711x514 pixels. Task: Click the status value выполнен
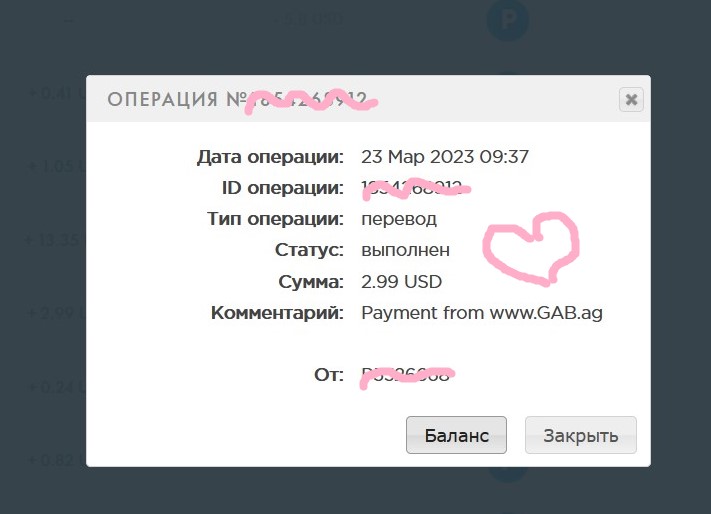click(405, 250)
